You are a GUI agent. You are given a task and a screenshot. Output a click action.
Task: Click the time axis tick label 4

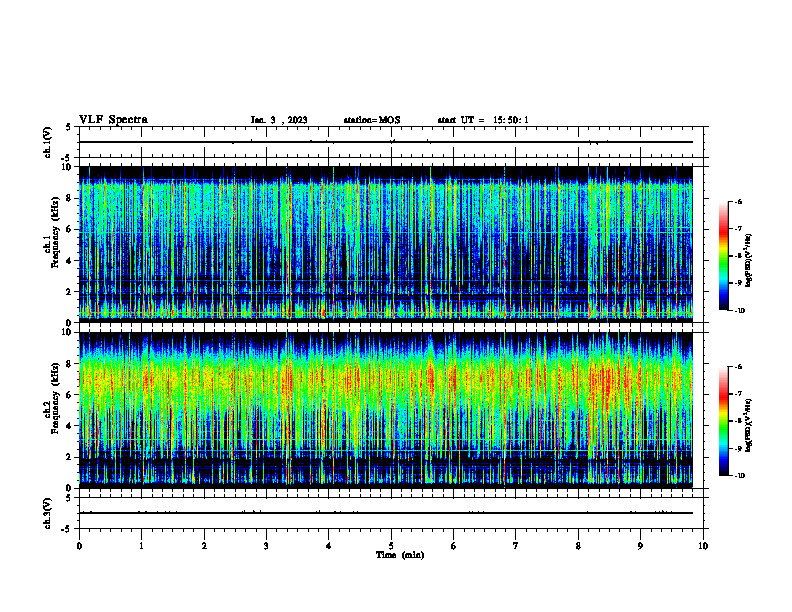[329, 546]
